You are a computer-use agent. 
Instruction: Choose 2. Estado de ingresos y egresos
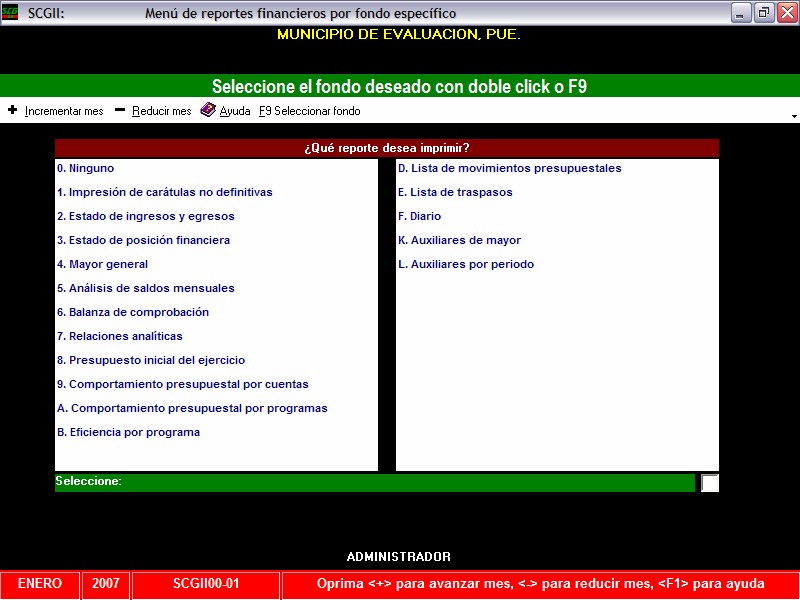point(145,216)
